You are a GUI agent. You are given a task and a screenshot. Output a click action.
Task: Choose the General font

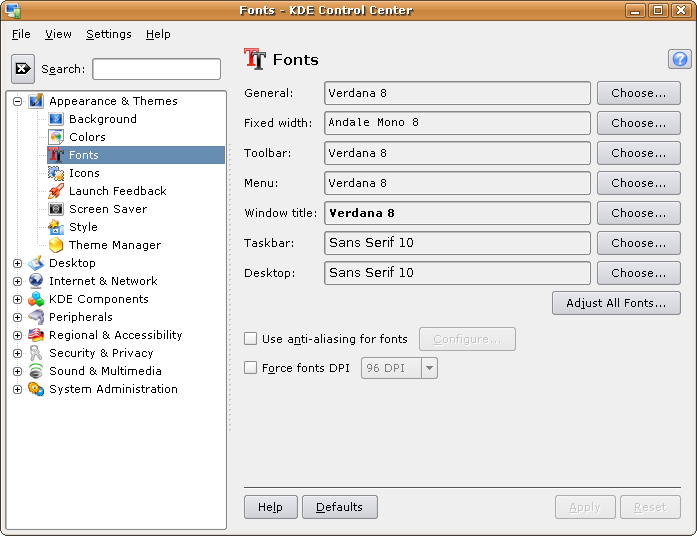639,93
